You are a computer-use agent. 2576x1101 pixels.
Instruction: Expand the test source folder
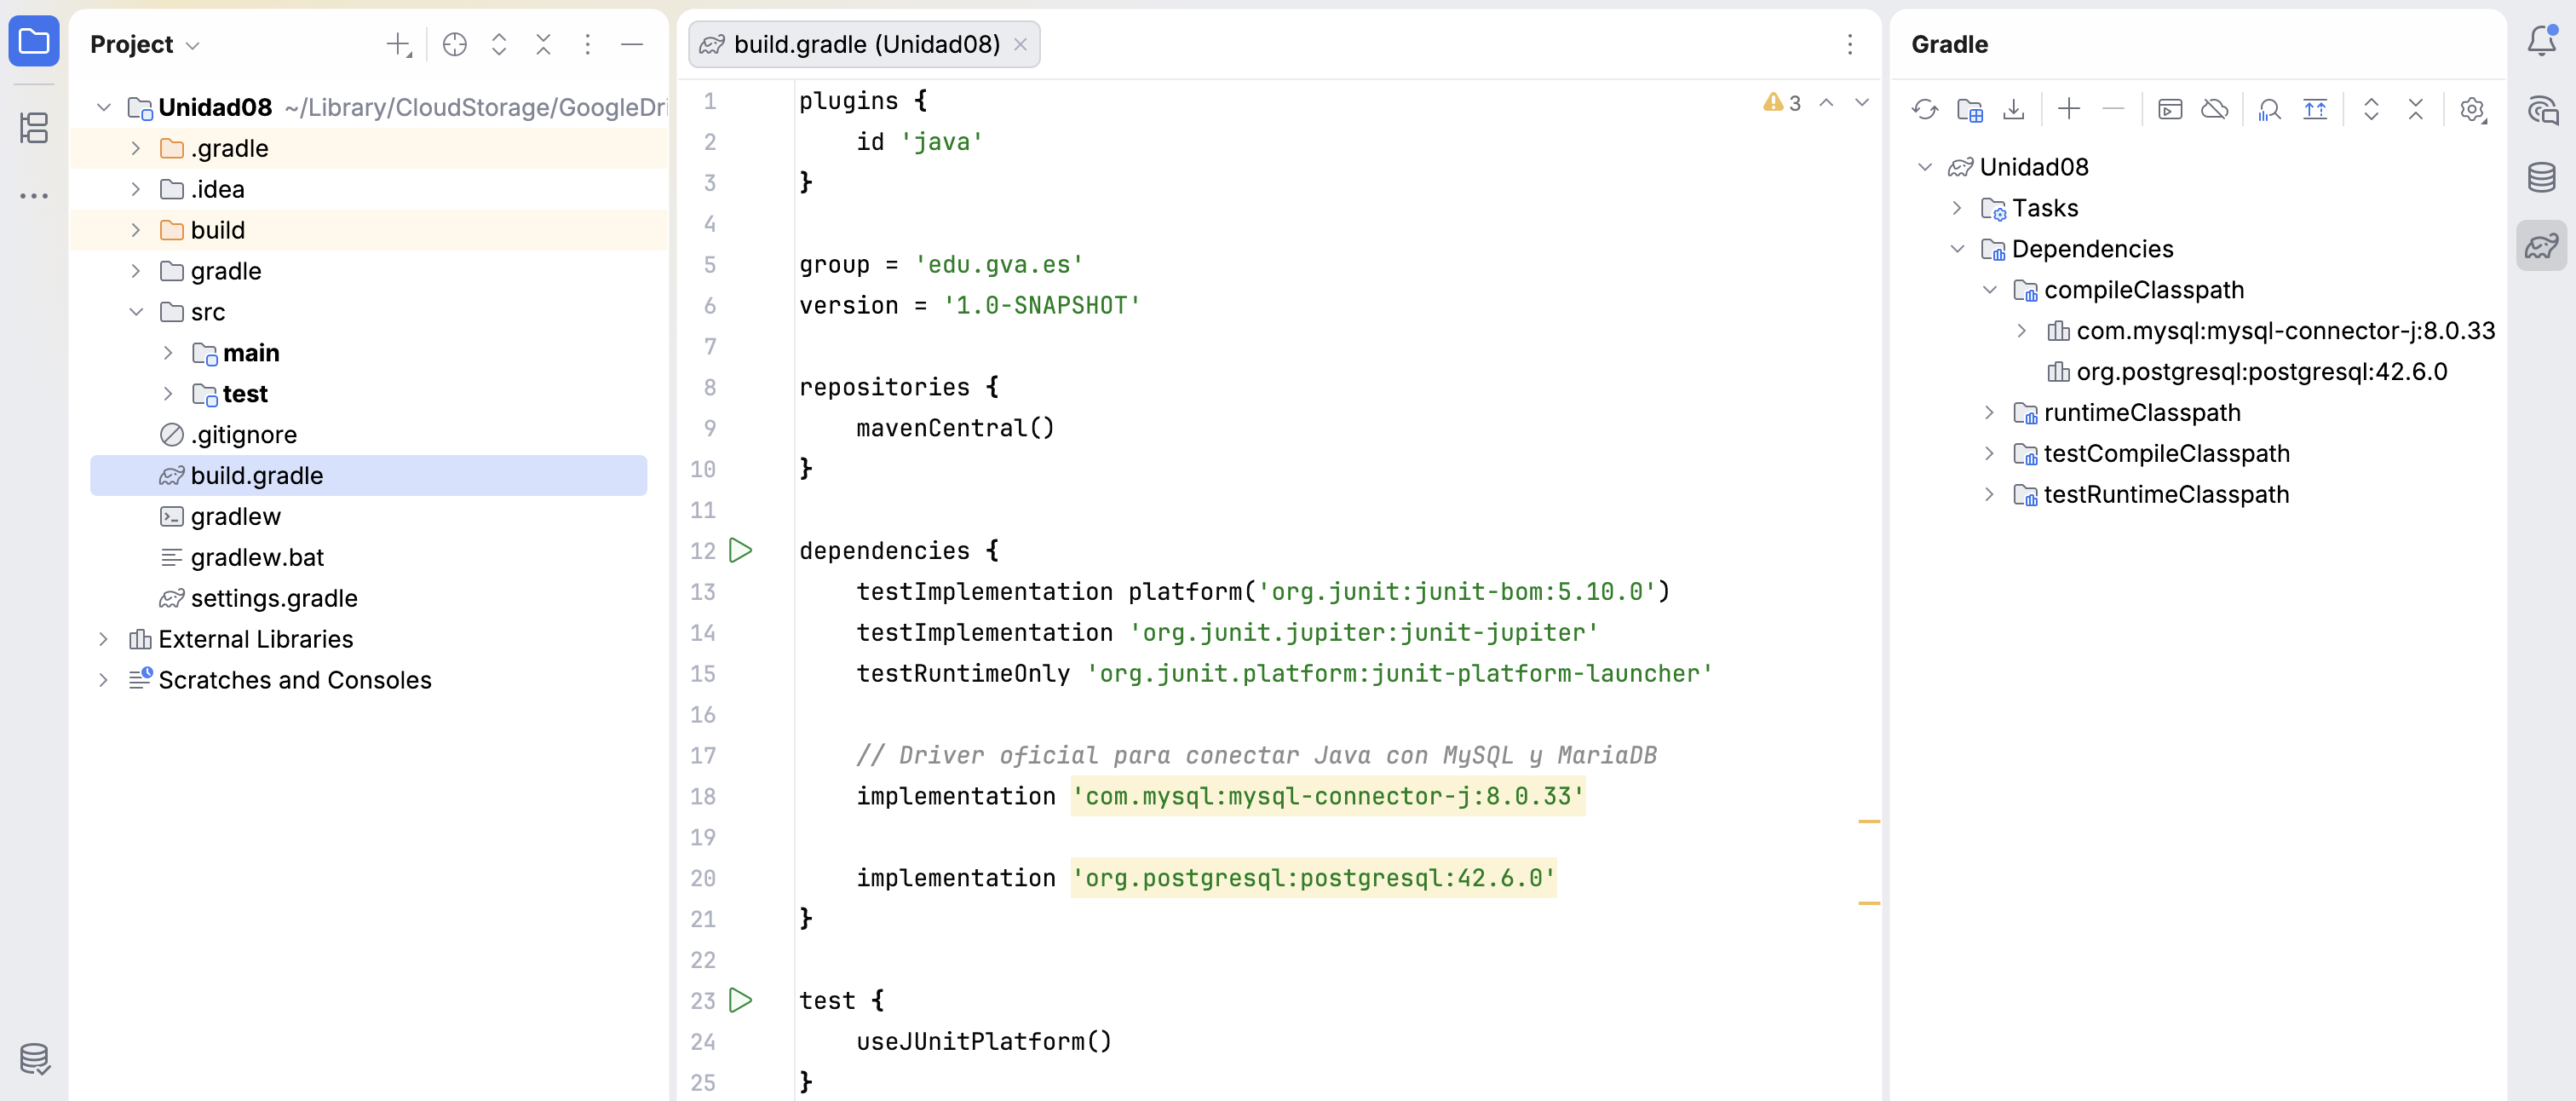168,394
